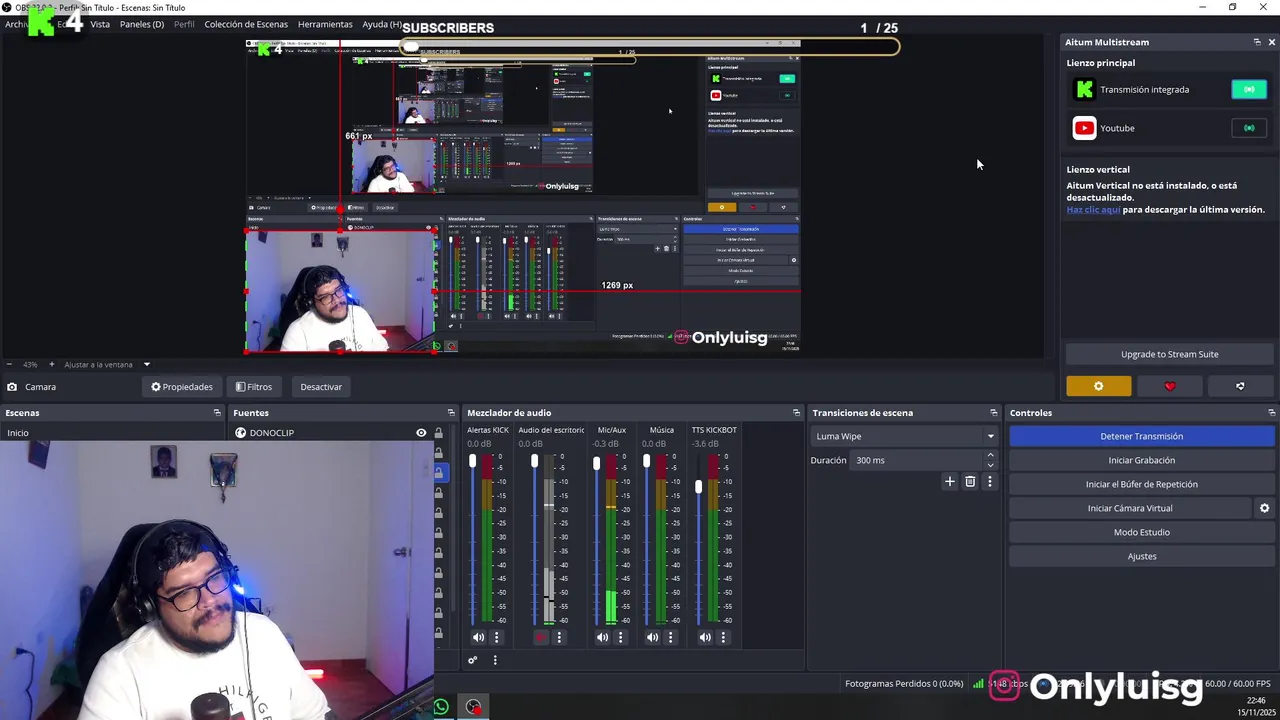1280x720 pixels.
Task: Start the replay buffer (Búfer de Repetición)
Action: pyautogui.click(x=1141, y=484)
